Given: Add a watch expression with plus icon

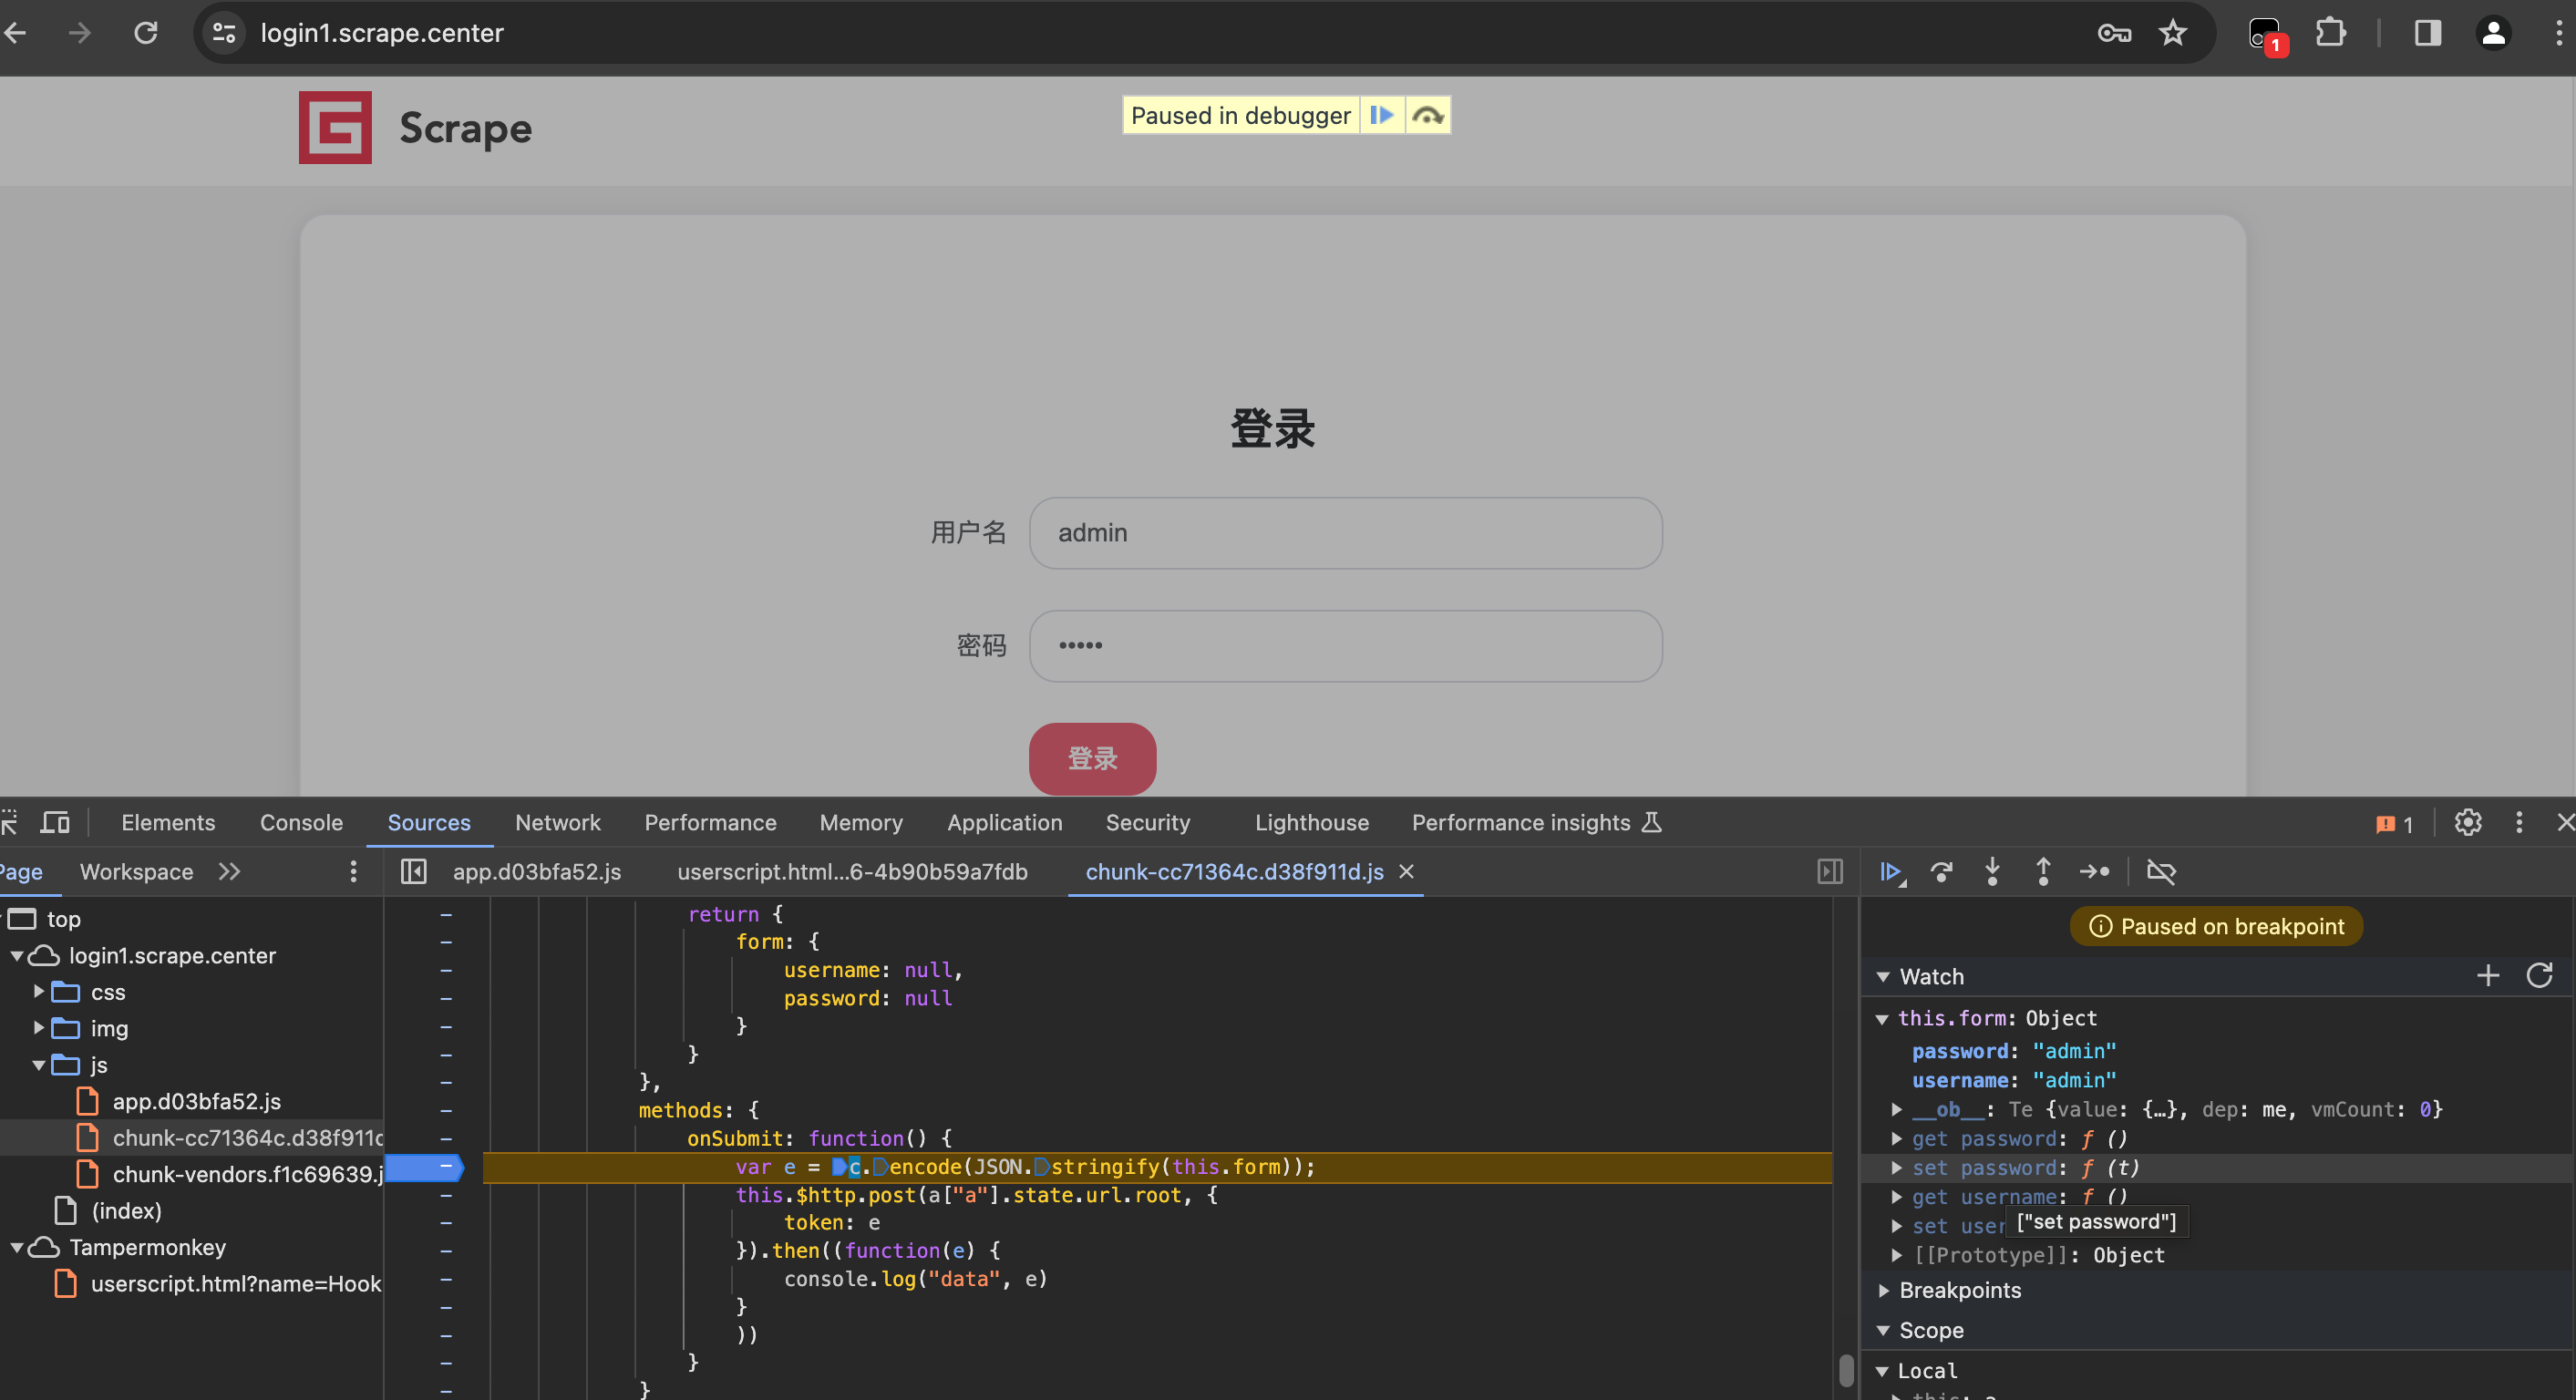Looking at the screenshot, I should click(x=2488, y=975).
